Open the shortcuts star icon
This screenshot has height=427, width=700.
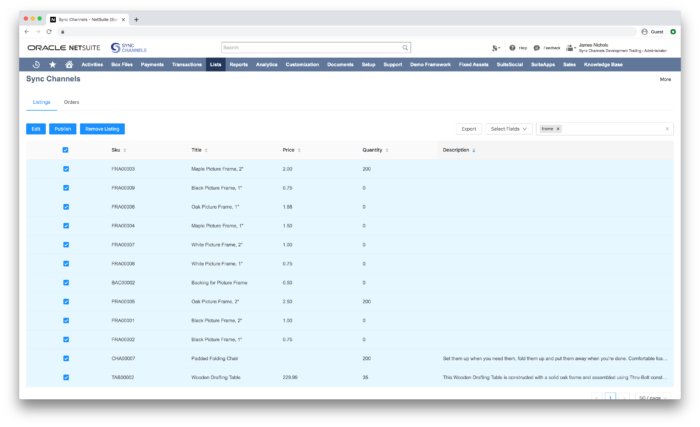(x=53, y=64)
